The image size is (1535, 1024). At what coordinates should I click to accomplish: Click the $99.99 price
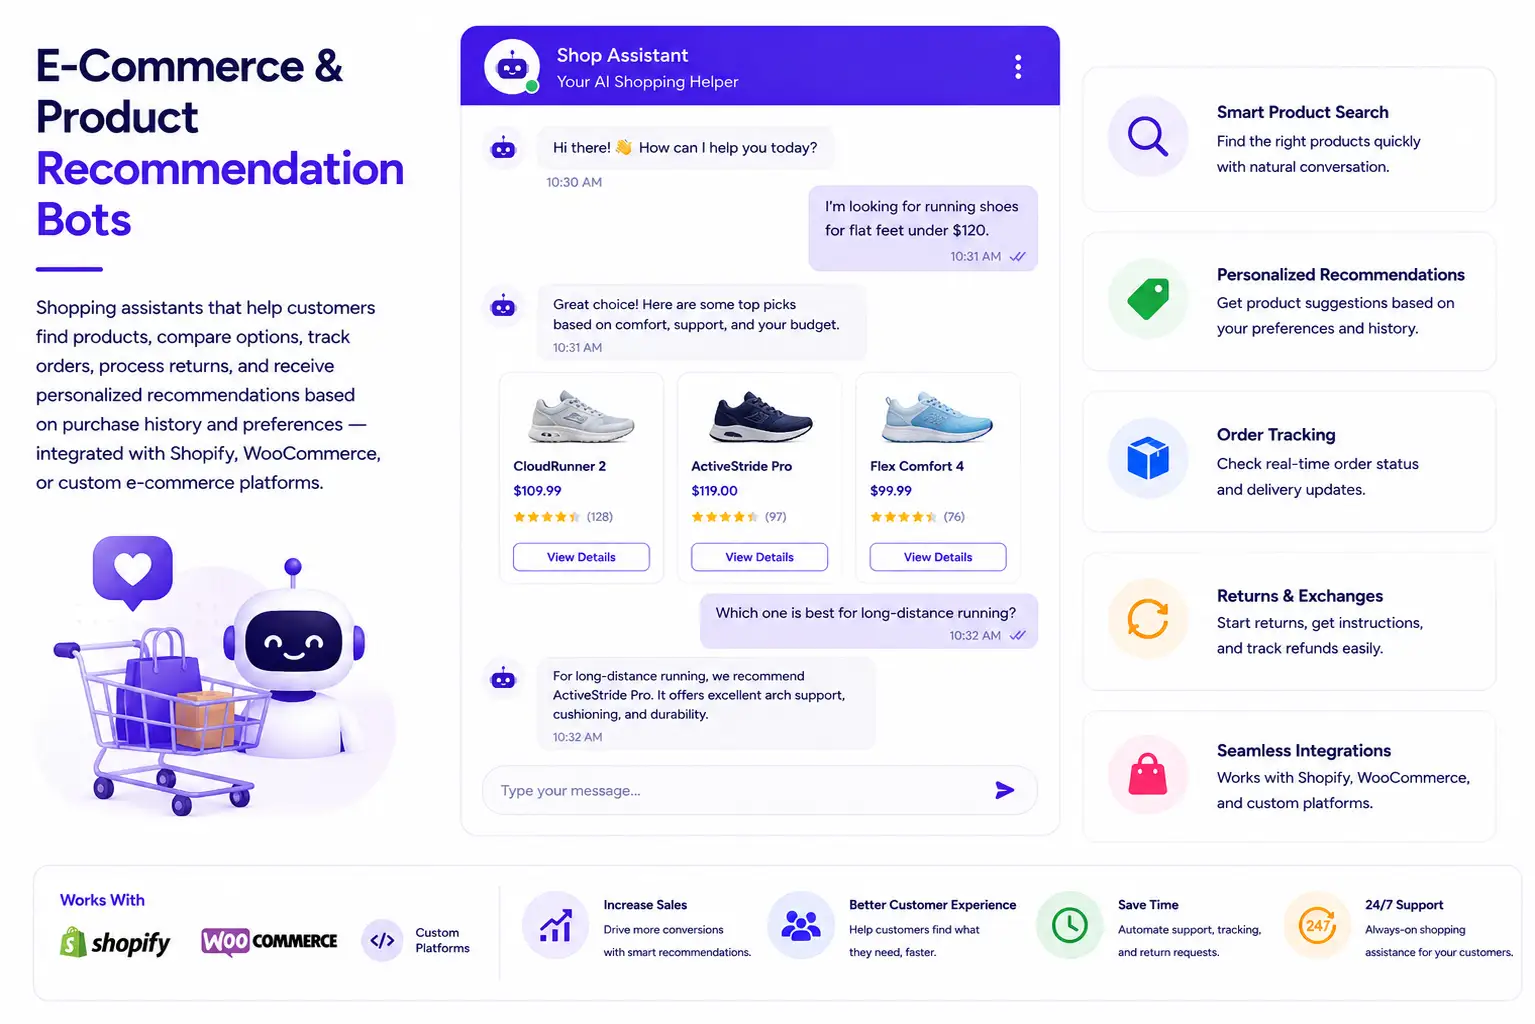coord(891,491)
